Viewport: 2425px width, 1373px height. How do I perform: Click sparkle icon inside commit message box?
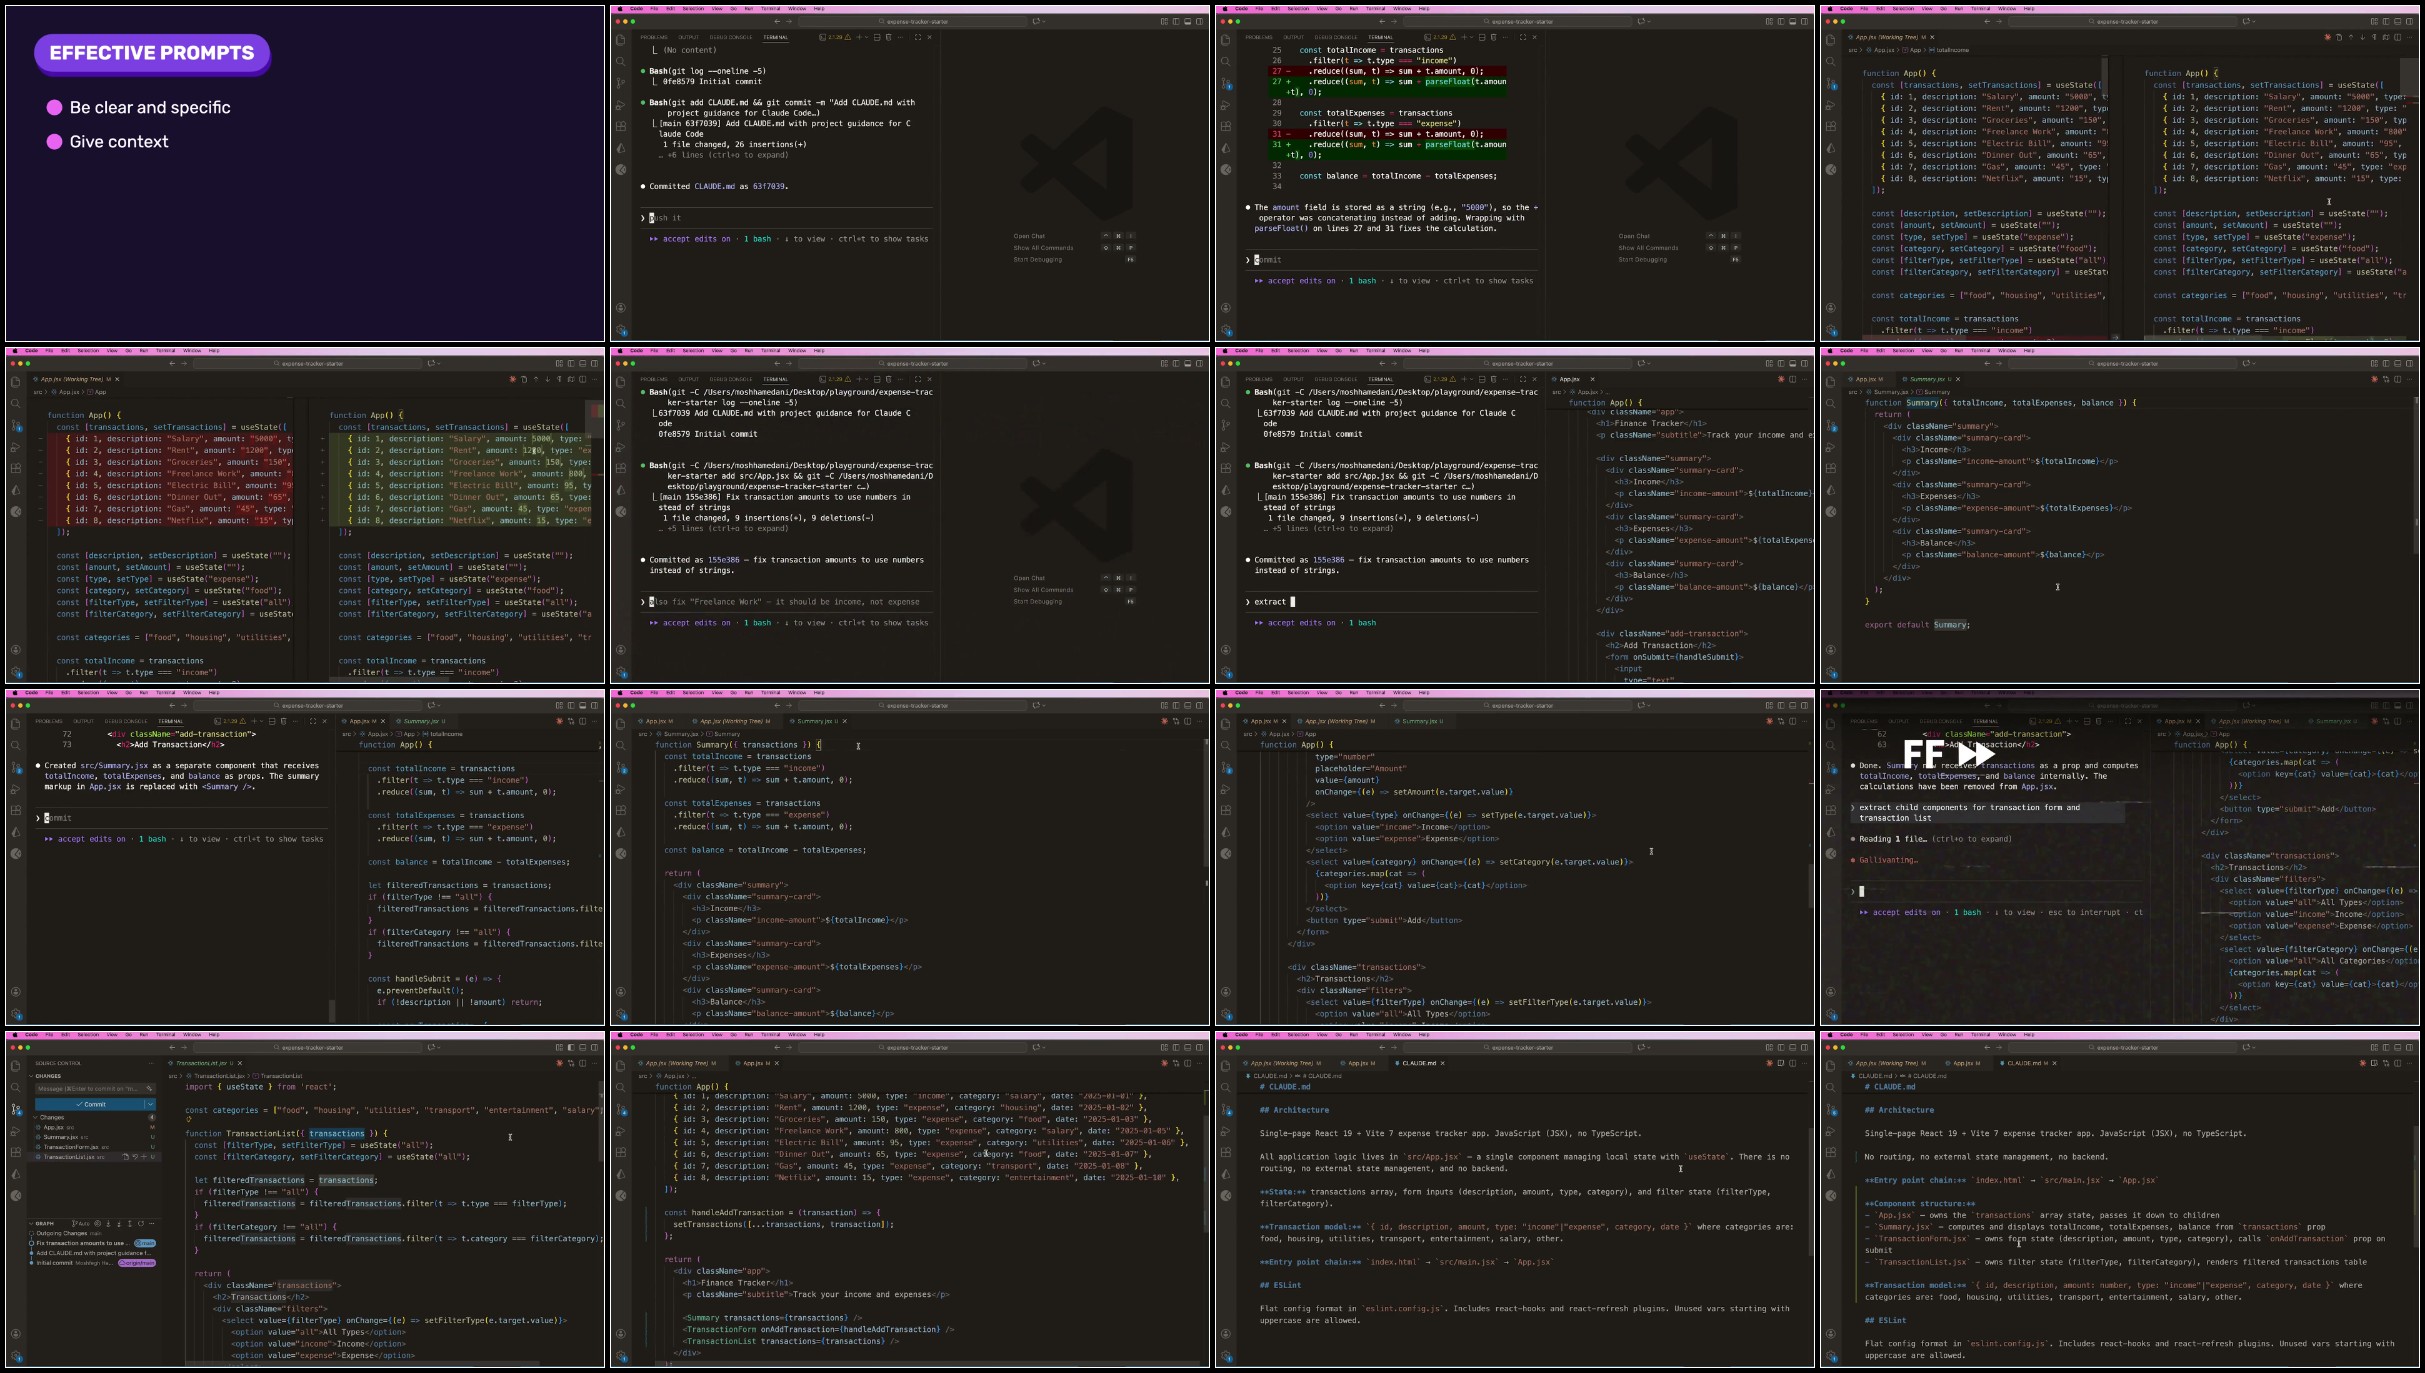click(x=149, y=1089)
